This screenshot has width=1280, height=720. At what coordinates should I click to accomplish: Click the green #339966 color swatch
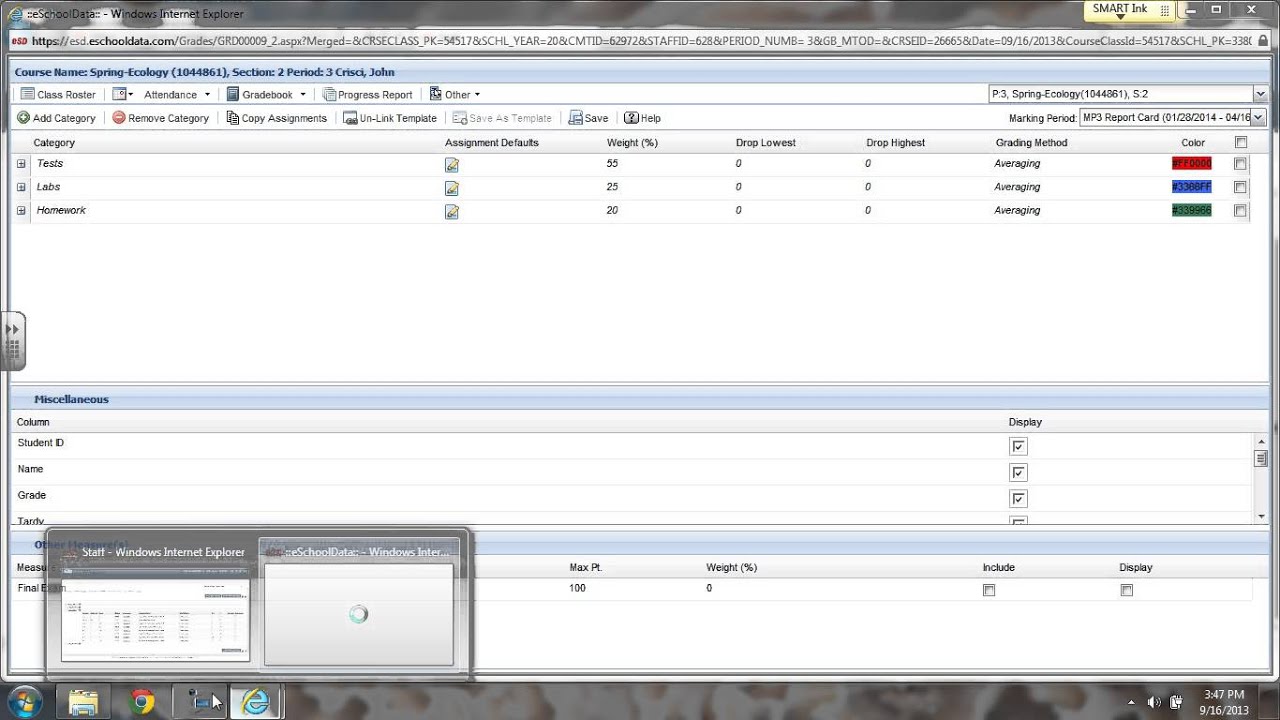(1191, 210)
